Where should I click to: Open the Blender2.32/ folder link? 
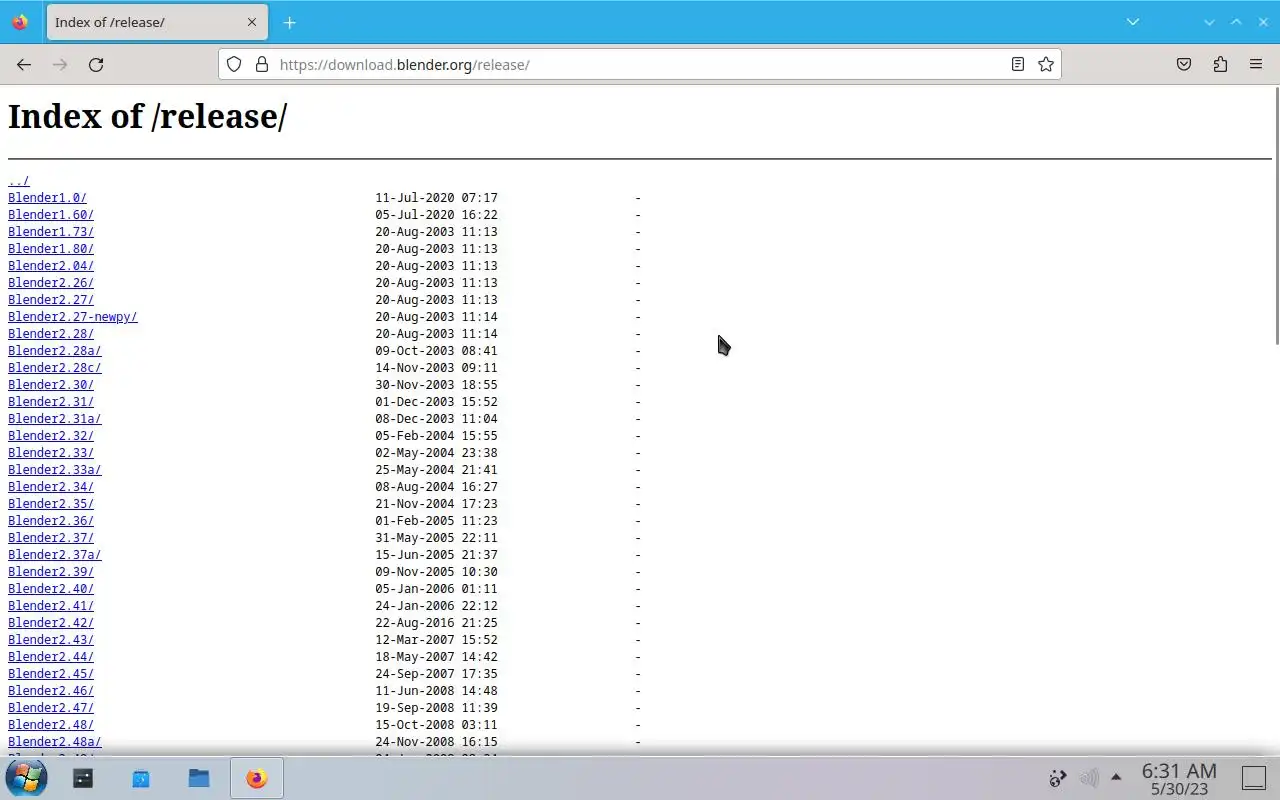click(51, 436)
